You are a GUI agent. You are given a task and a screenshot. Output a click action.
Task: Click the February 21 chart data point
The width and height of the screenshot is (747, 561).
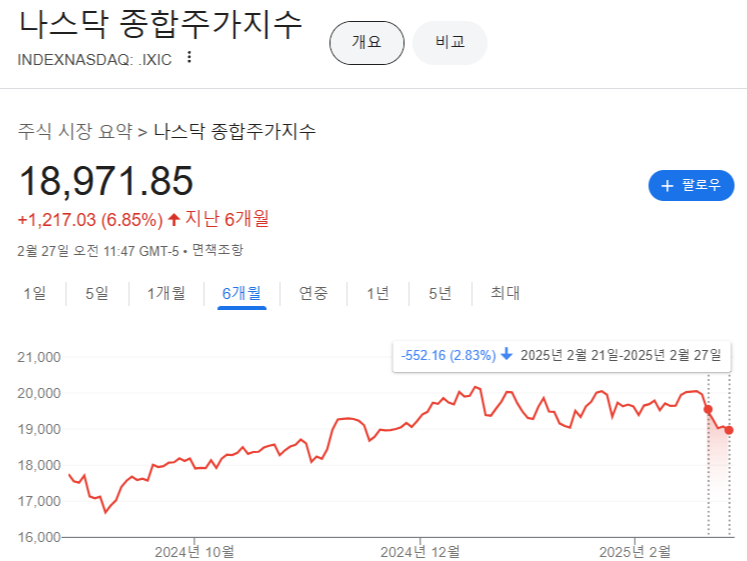[708, 409]
